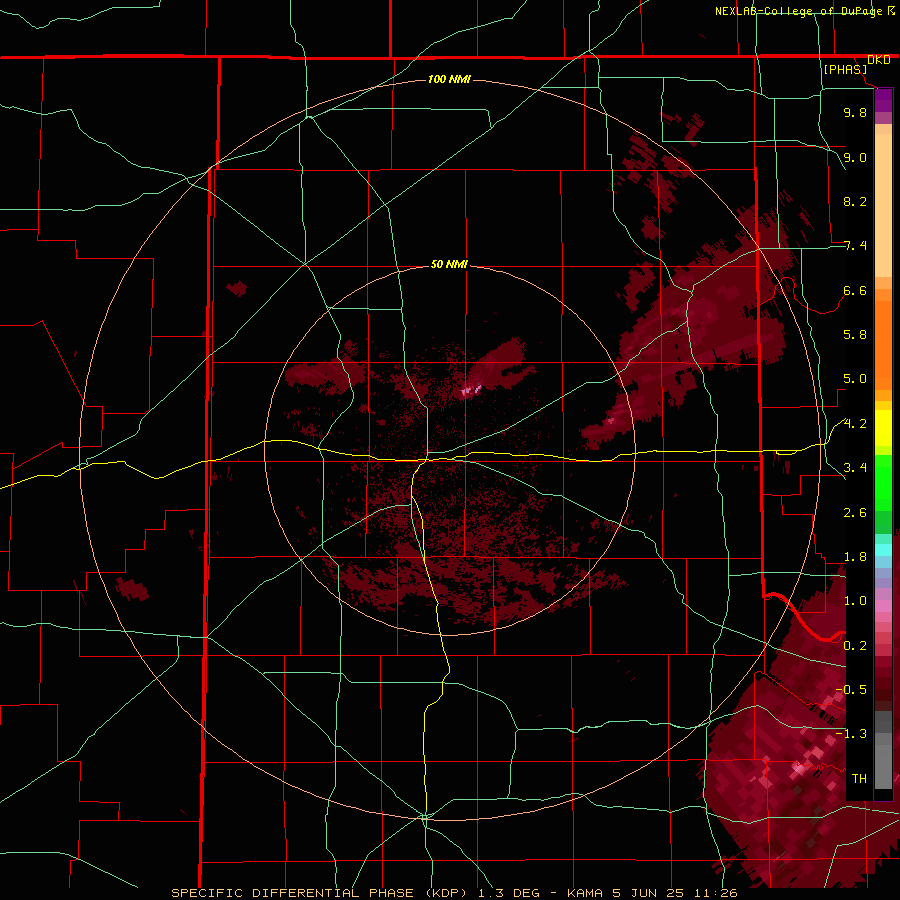Click the TH threshold label on the scale
The width and height of the screenshot is (900, 900).
[x=859, y=779]
